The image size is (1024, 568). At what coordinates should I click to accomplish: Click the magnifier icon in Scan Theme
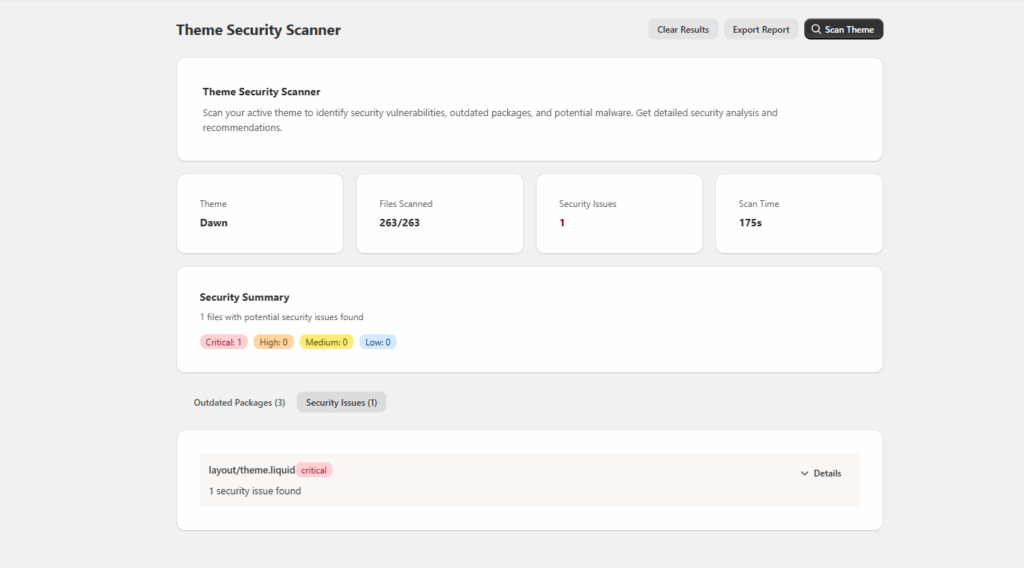click(816, 29)
